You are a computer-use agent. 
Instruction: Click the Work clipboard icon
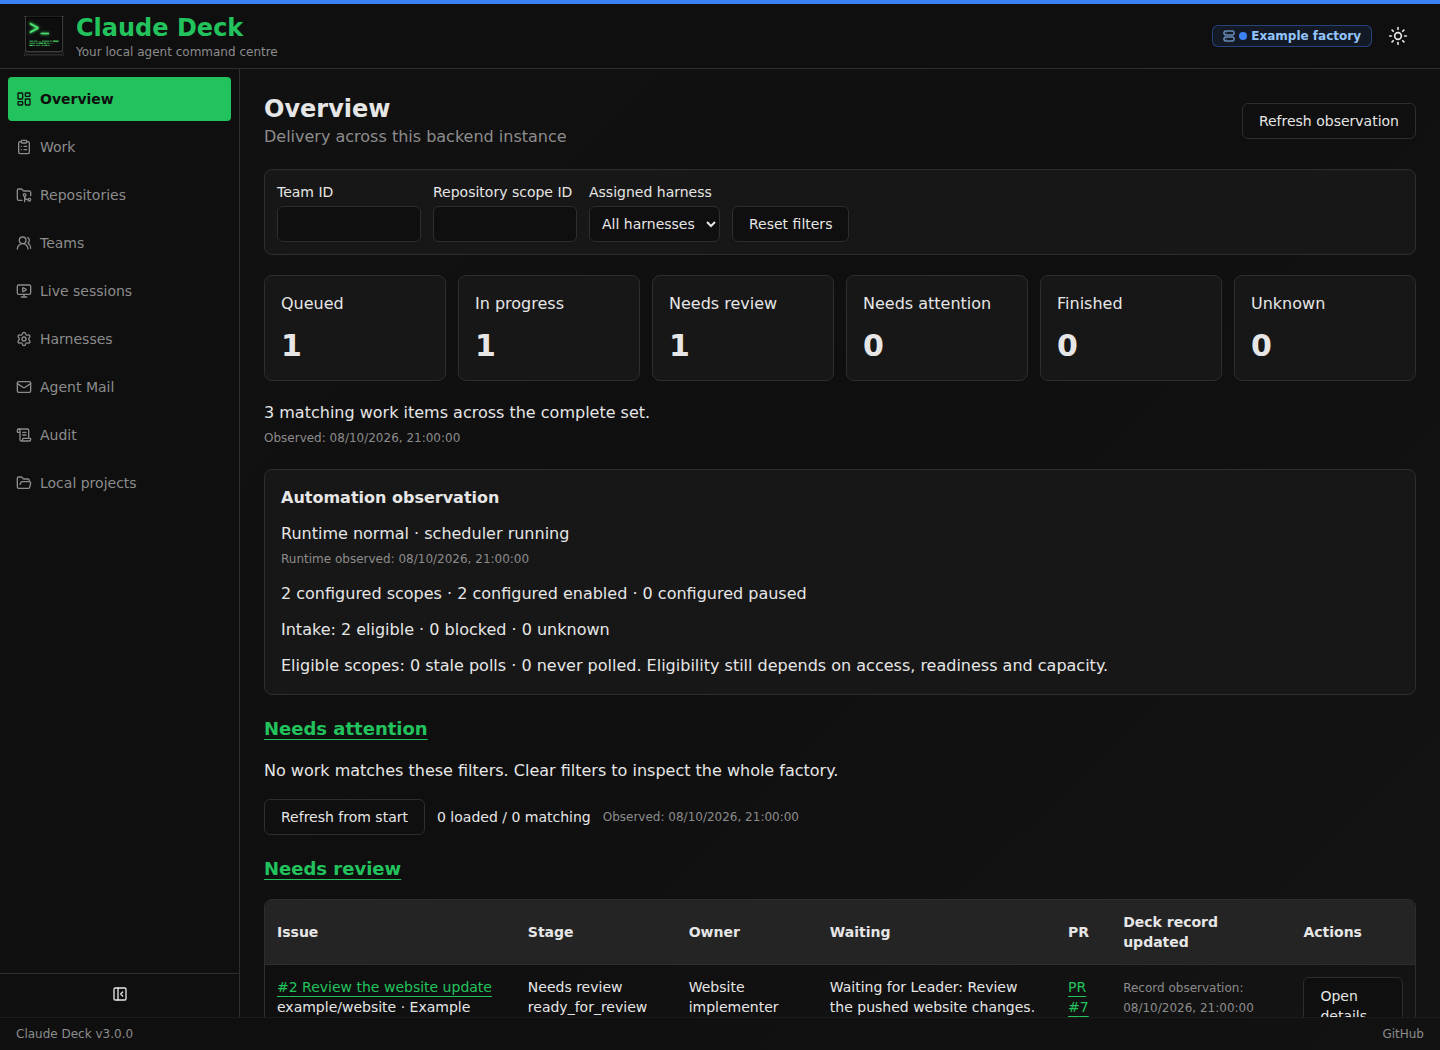tap(24, 147)
